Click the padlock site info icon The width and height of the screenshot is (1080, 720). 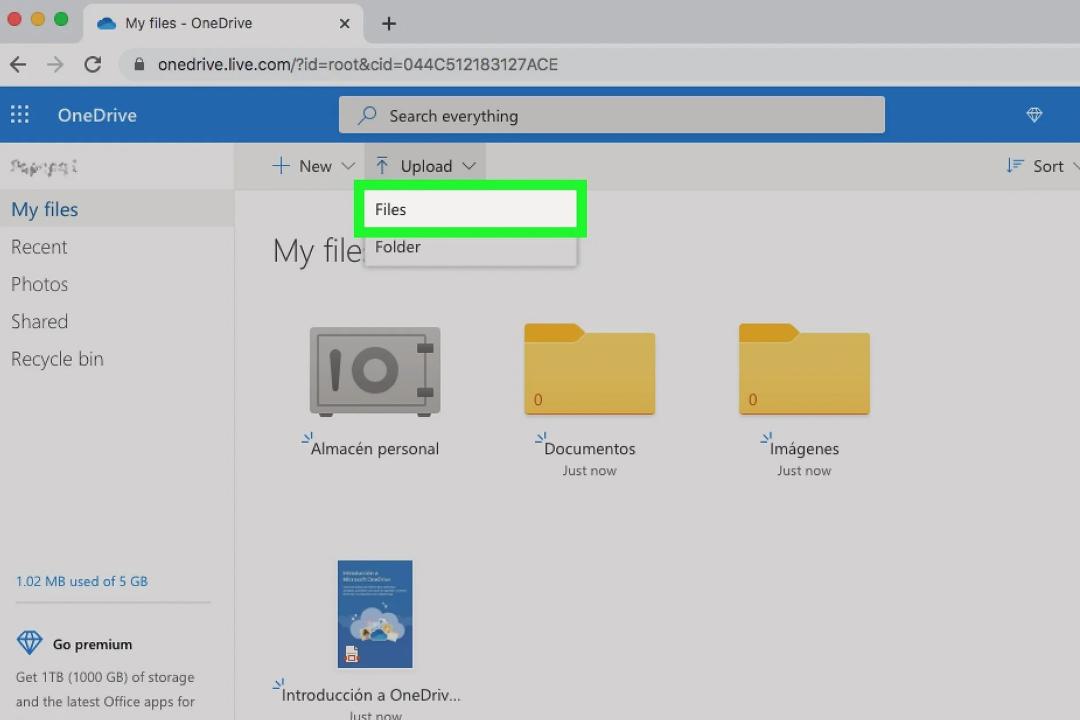tap(139, 64)
